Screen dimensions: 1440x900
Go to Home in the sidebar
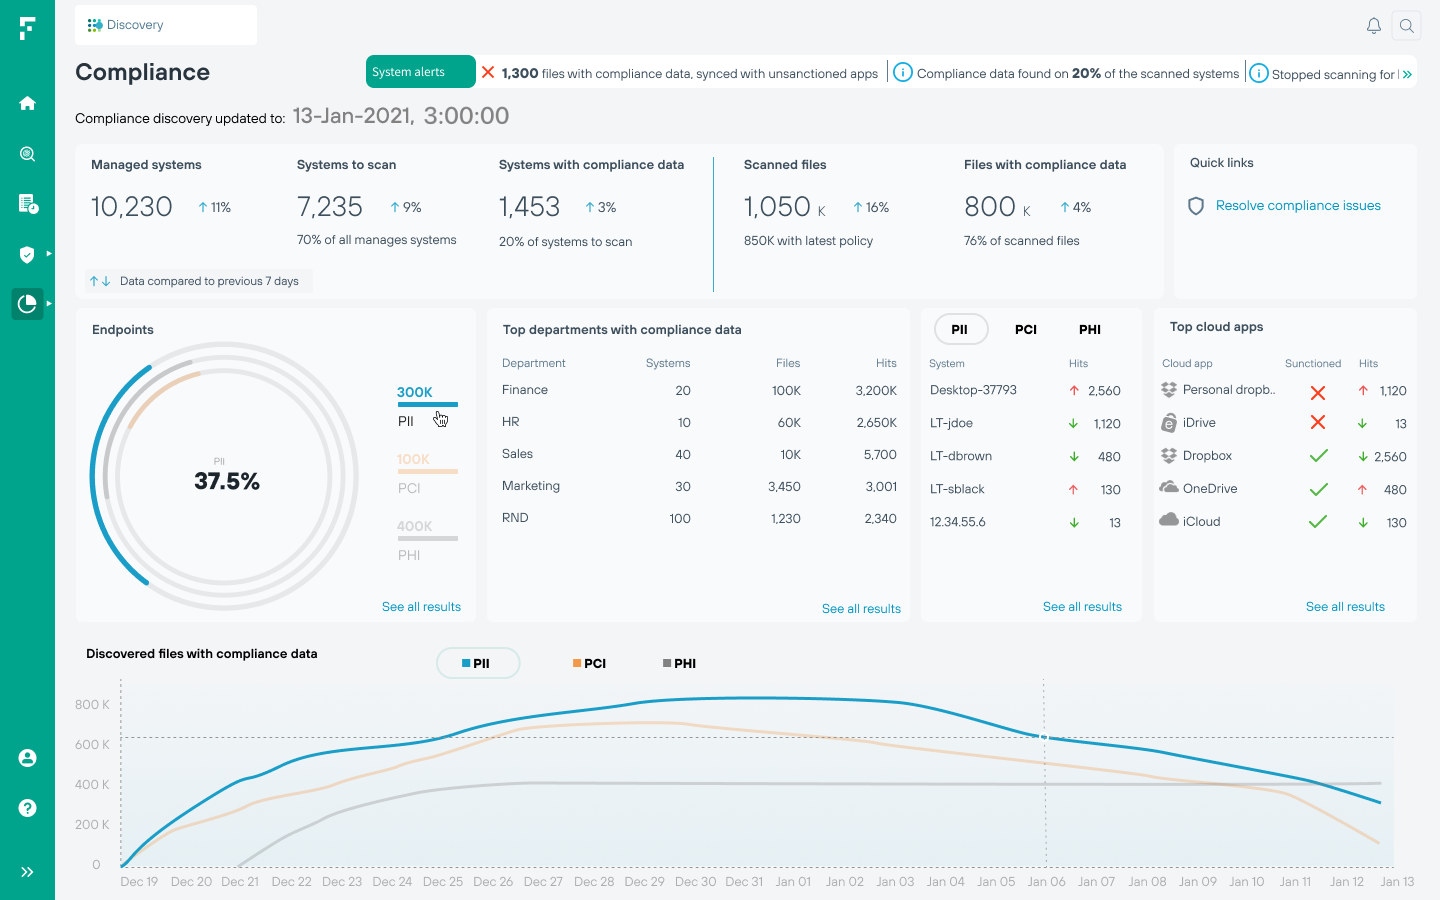(x=27, y=103)
